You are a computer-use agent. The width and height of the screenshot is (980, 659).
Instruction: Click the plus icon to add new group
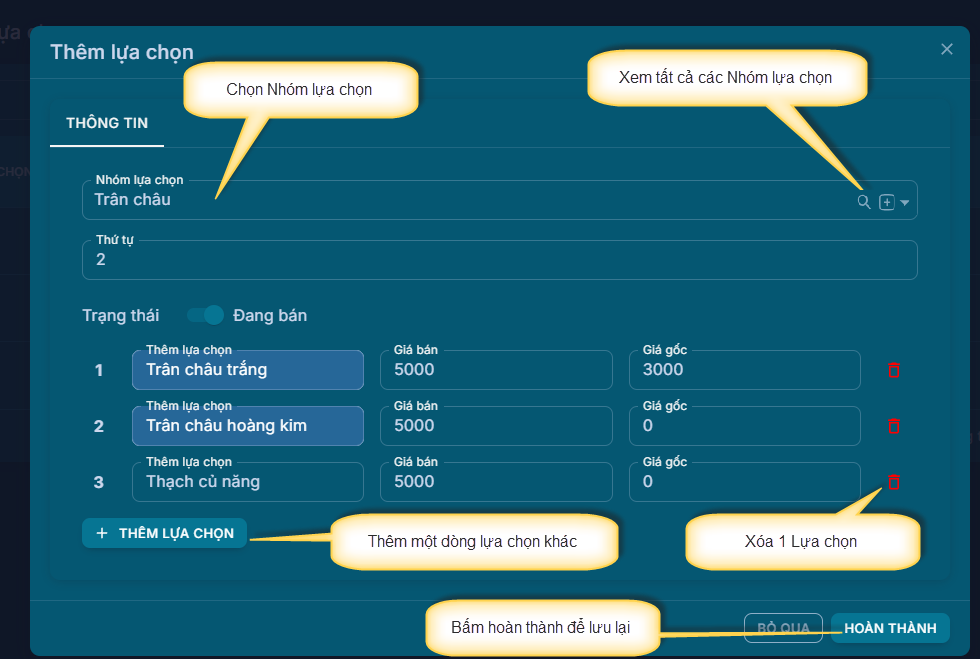[x=886, y=202]
